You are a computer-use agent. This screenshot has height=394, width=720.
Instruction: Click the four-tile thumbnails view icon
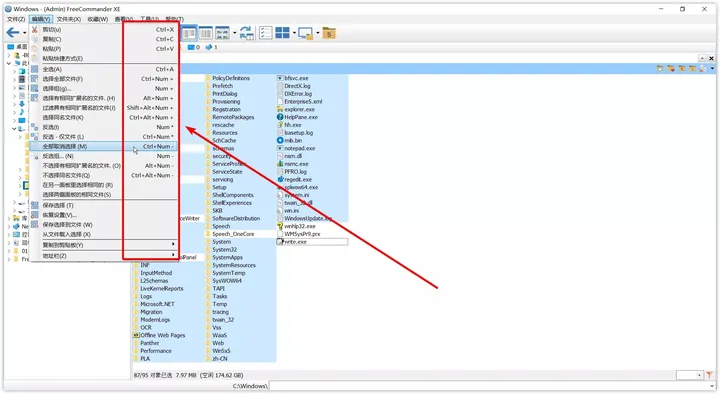[282, 33]
